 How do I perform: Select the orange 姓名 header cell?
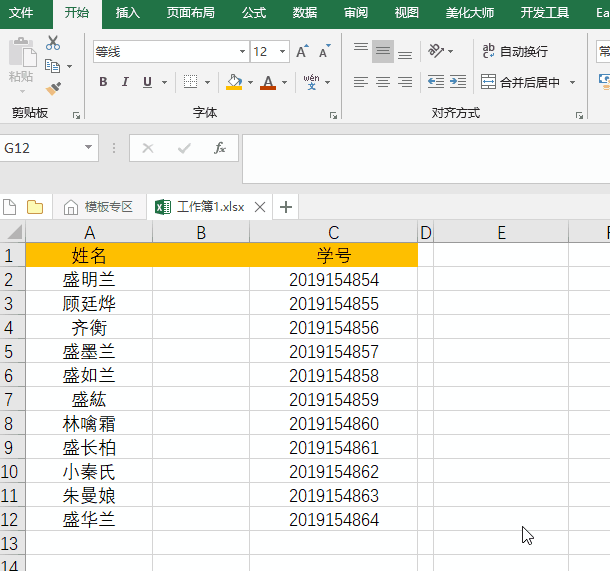tap(89, 255)
